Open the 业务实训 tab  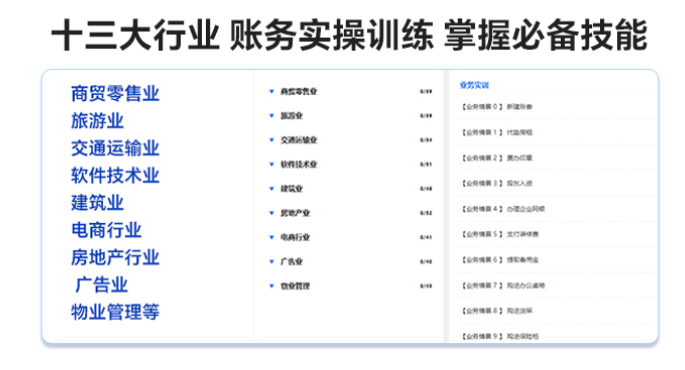pos(474,85)
